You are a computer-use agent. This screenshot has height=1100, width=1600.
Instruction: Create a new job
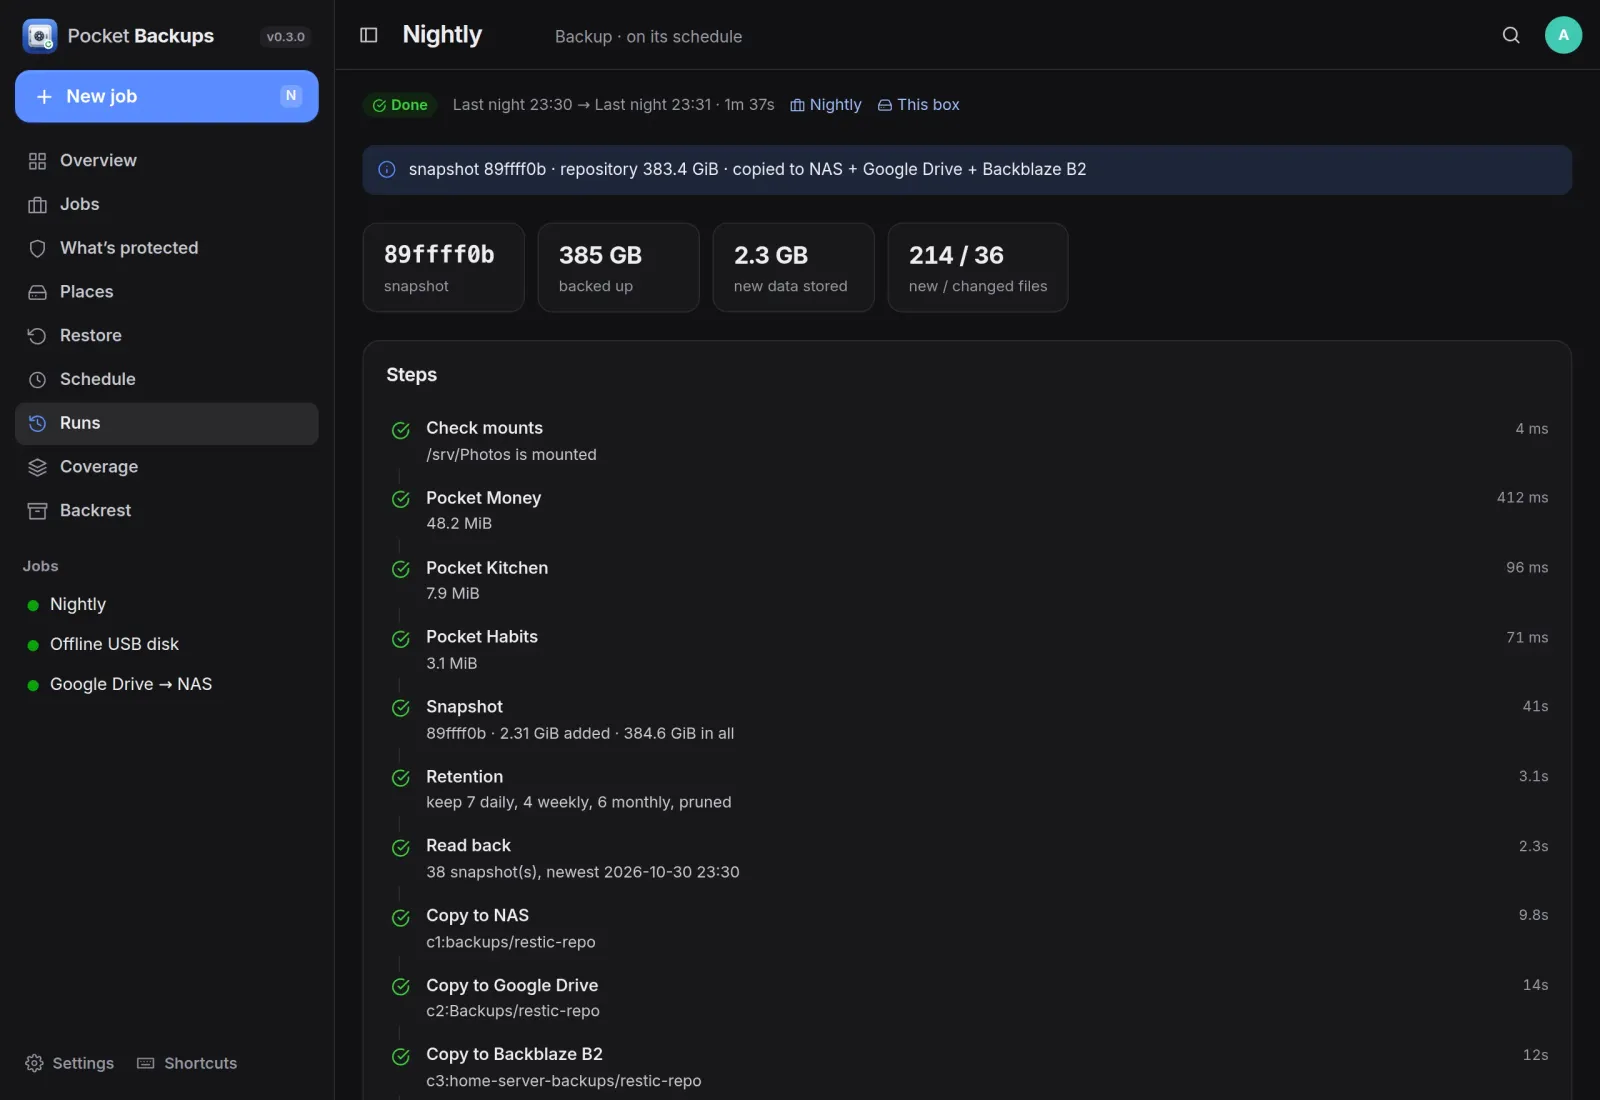167,96
